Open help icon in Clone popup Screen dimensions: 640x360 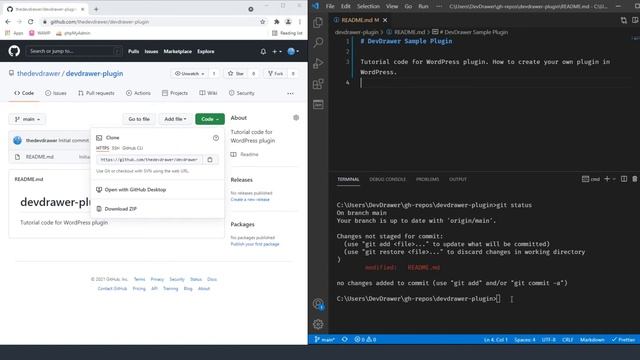tap(216, 138)
